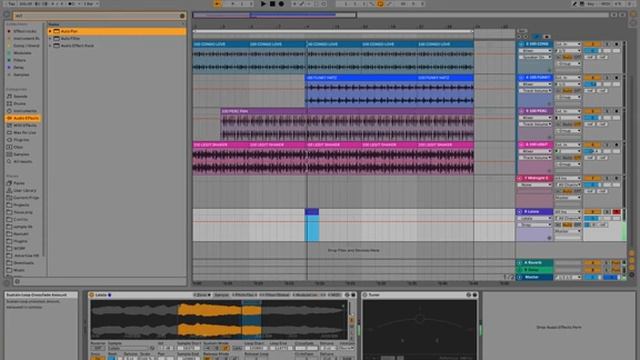640x360 pixels.
Task: Open the Filters collection
Action: [x=19, y=60]
